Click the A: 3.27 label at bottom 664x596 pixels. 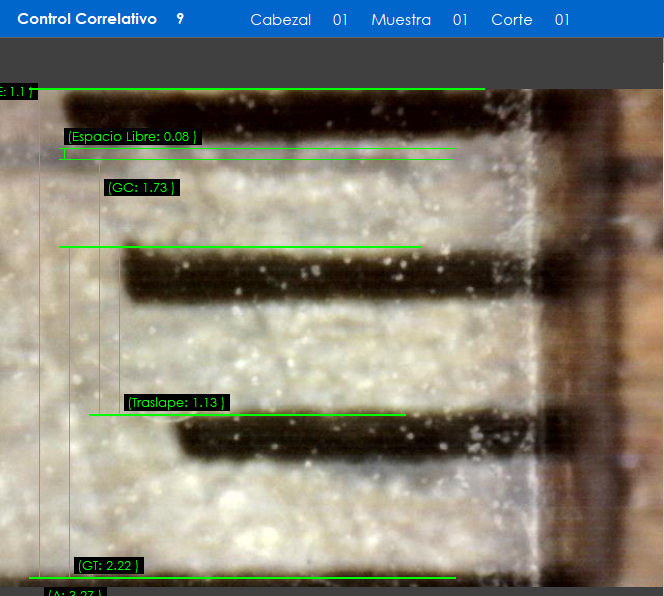[x=74, y=592]
